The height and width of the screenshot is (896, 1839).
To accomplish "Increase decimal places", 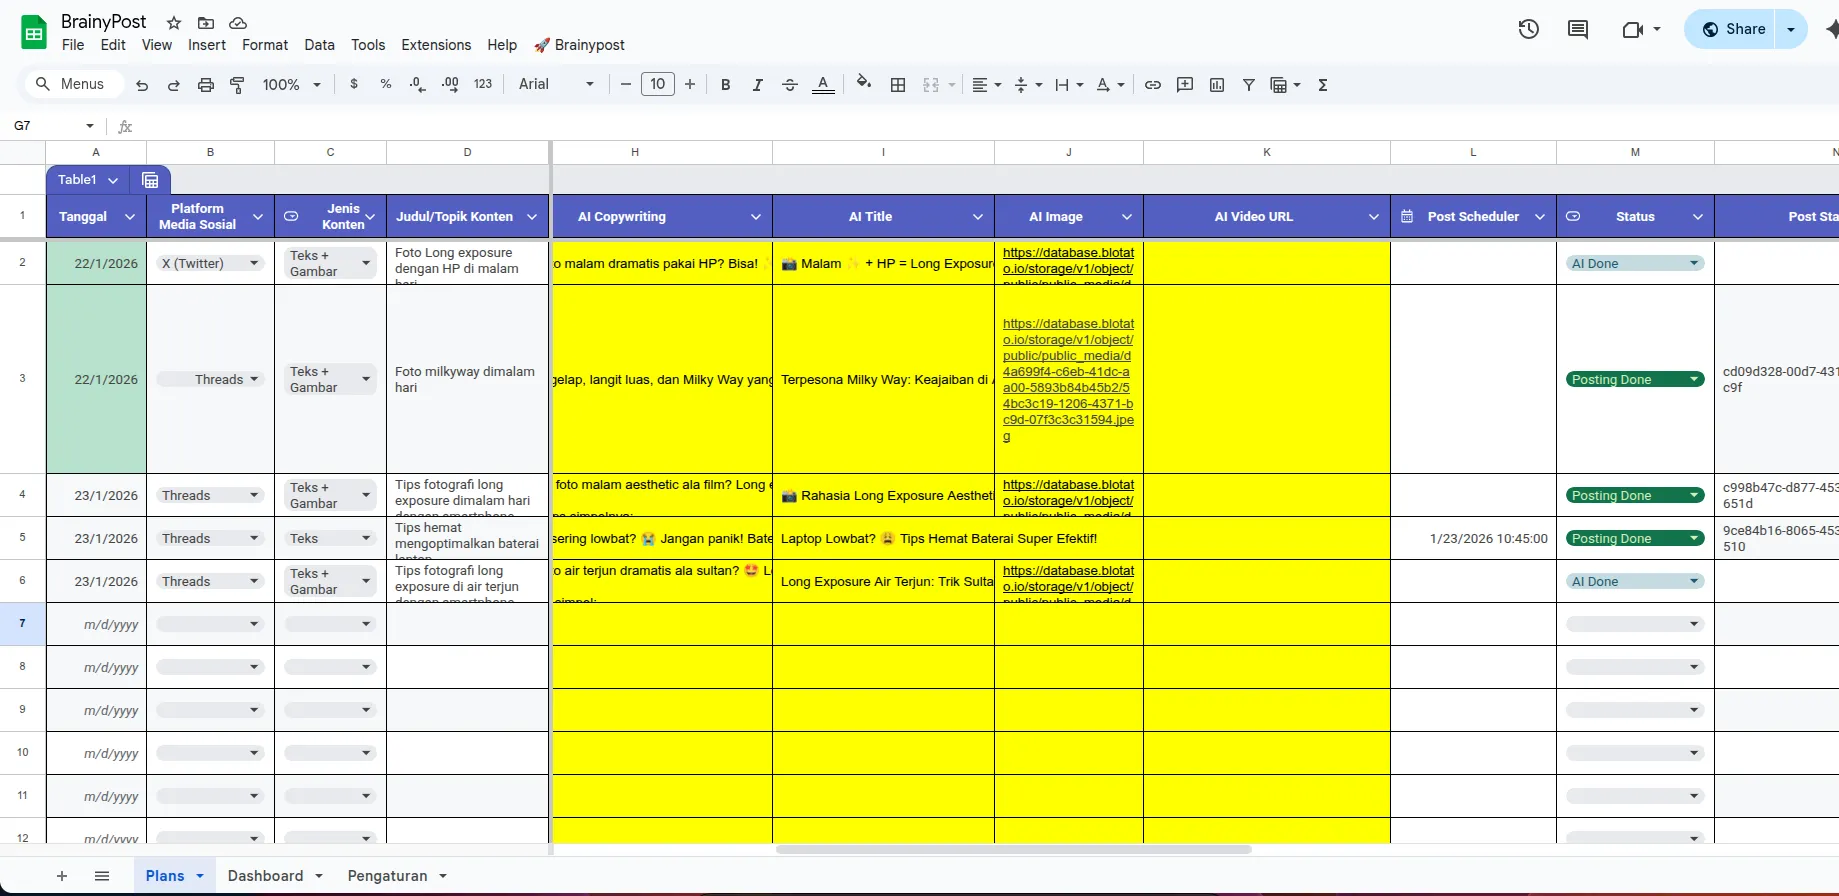I will 450,84.
